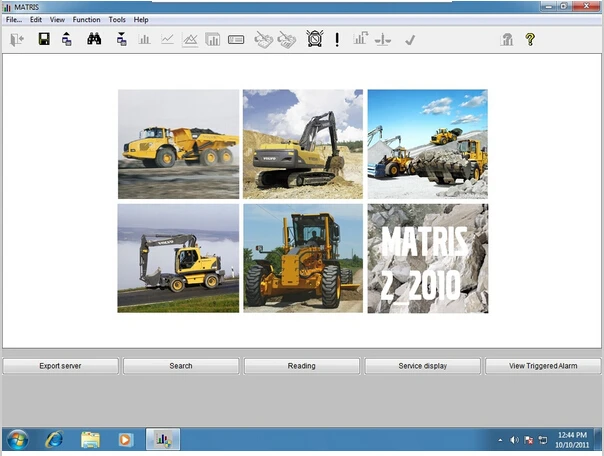Open the Function menu

point(86,20)
